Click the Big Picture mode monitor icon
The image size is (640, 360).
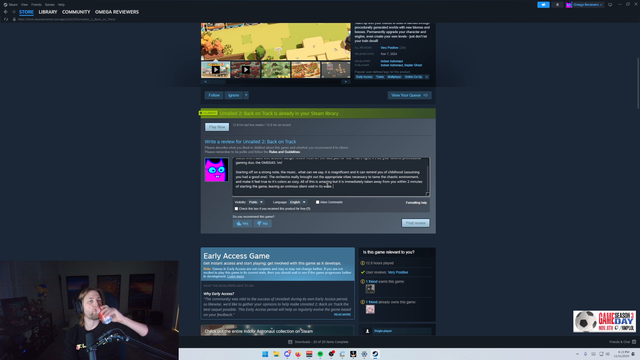tap(610, 4)
